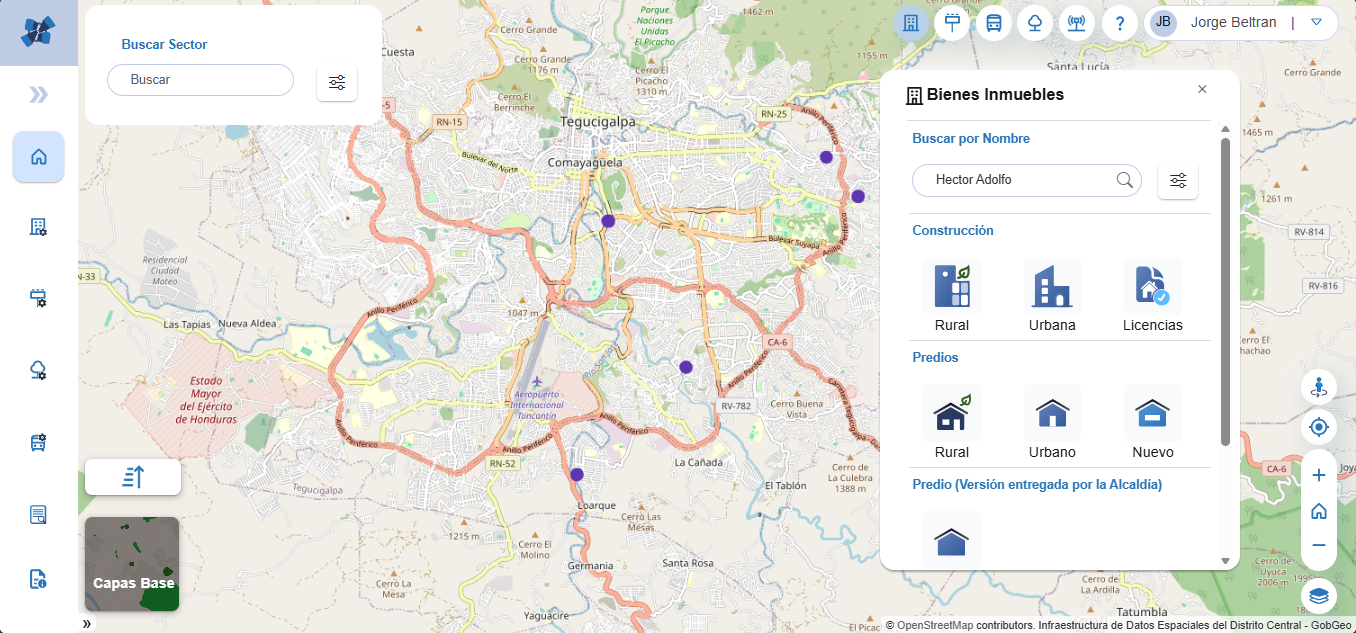Click the billboard signage icon
This screenshot has width=1356, height=633.
952,23
